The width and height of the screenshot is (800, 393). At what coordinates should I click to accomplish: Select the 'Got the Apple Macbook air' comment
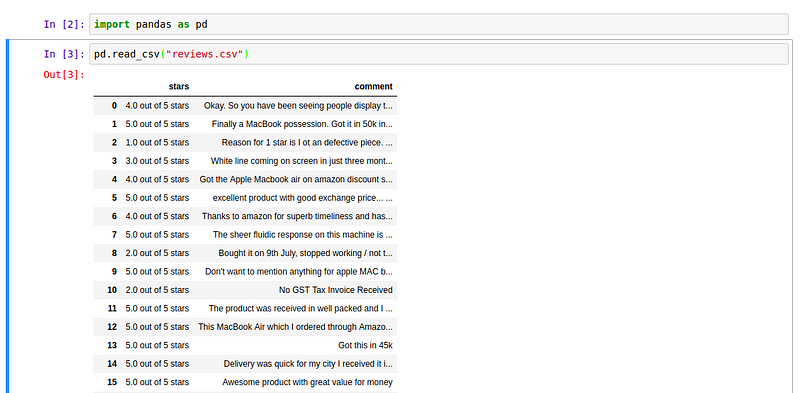[x=296, y=179]
